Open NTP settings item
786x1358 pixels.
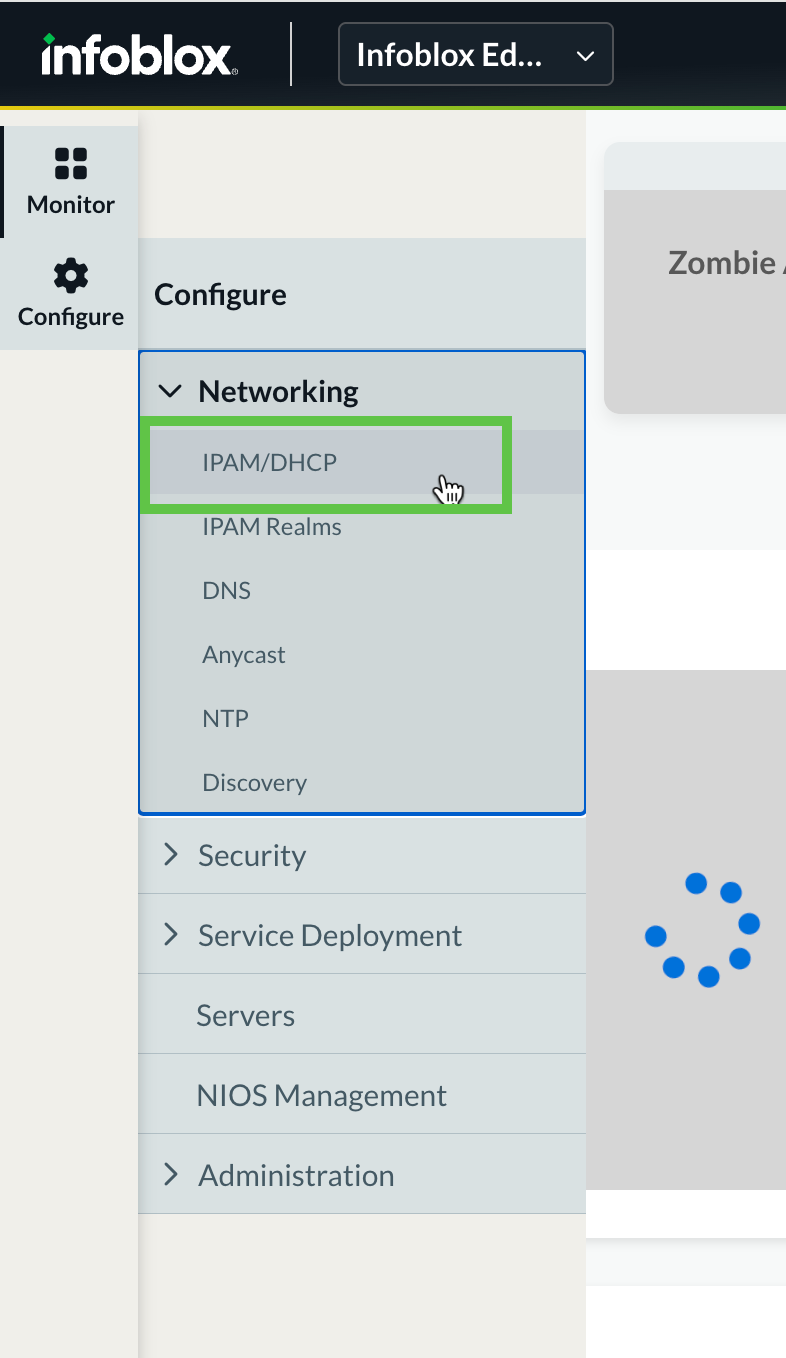(x=226, y=719)
